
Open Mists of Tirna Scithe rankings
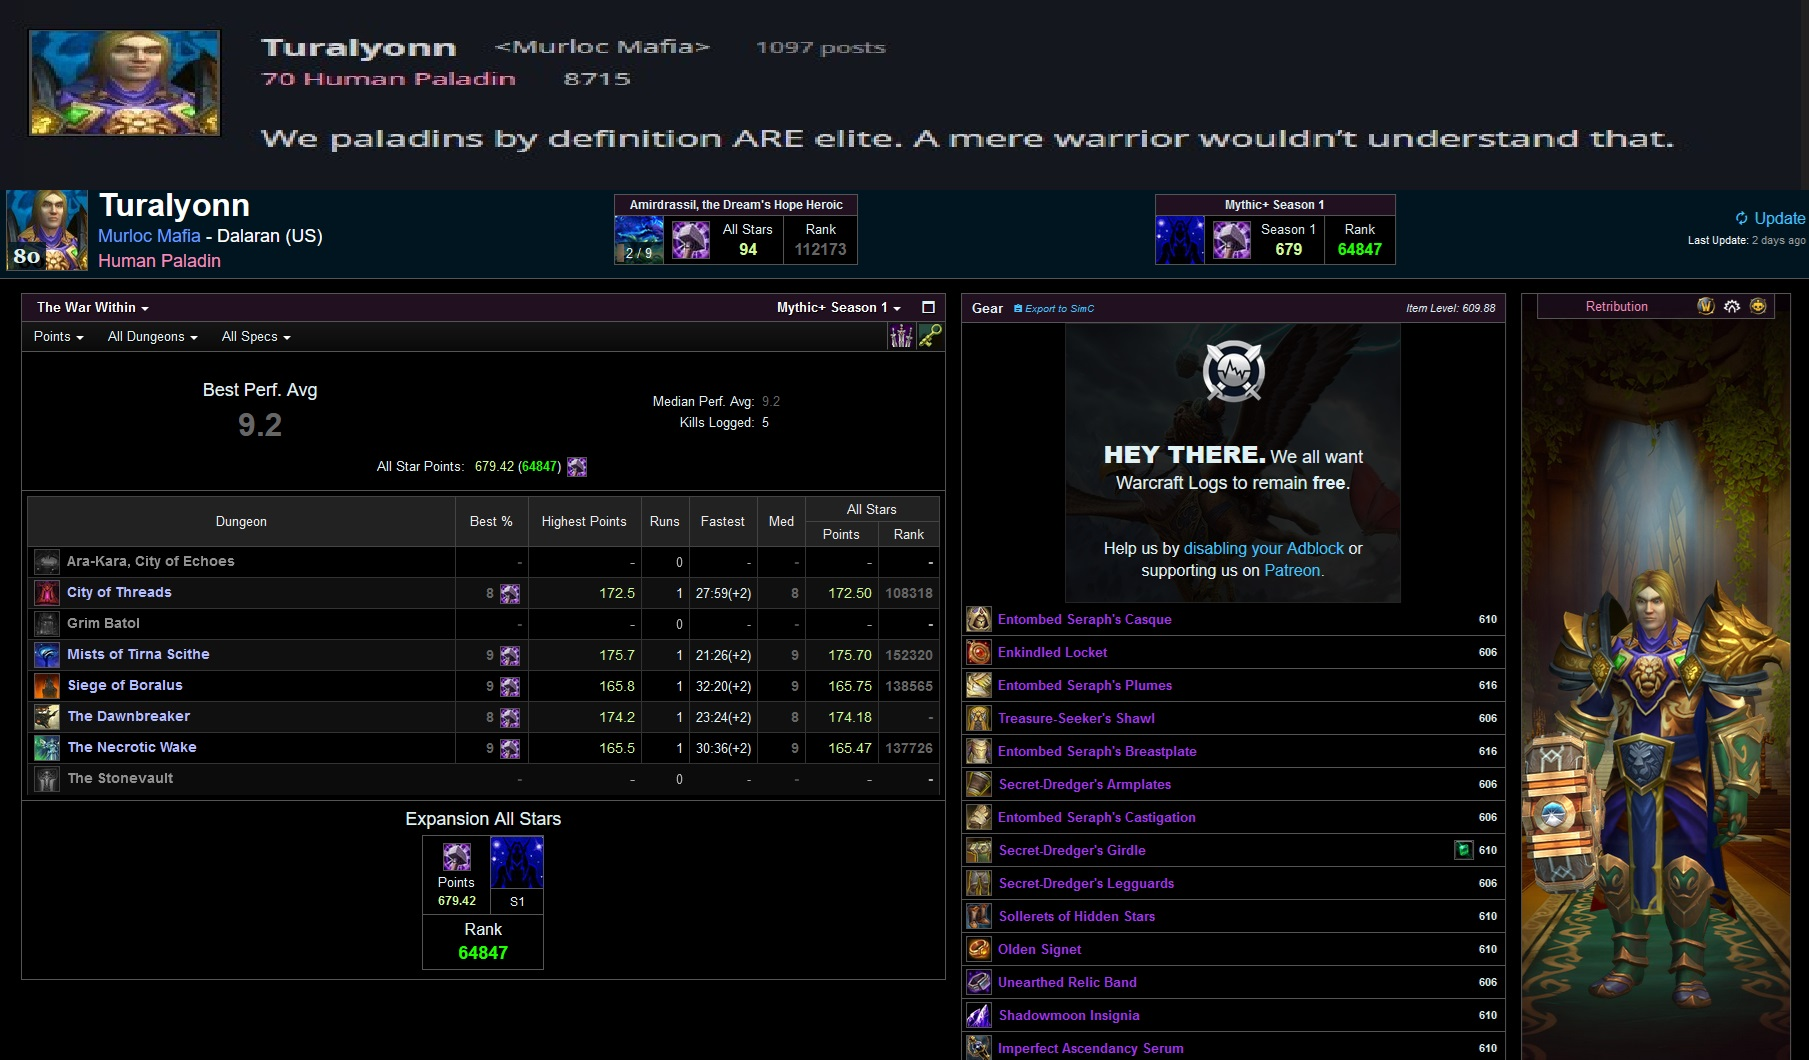pyautogui.click(x=138, y=654)
